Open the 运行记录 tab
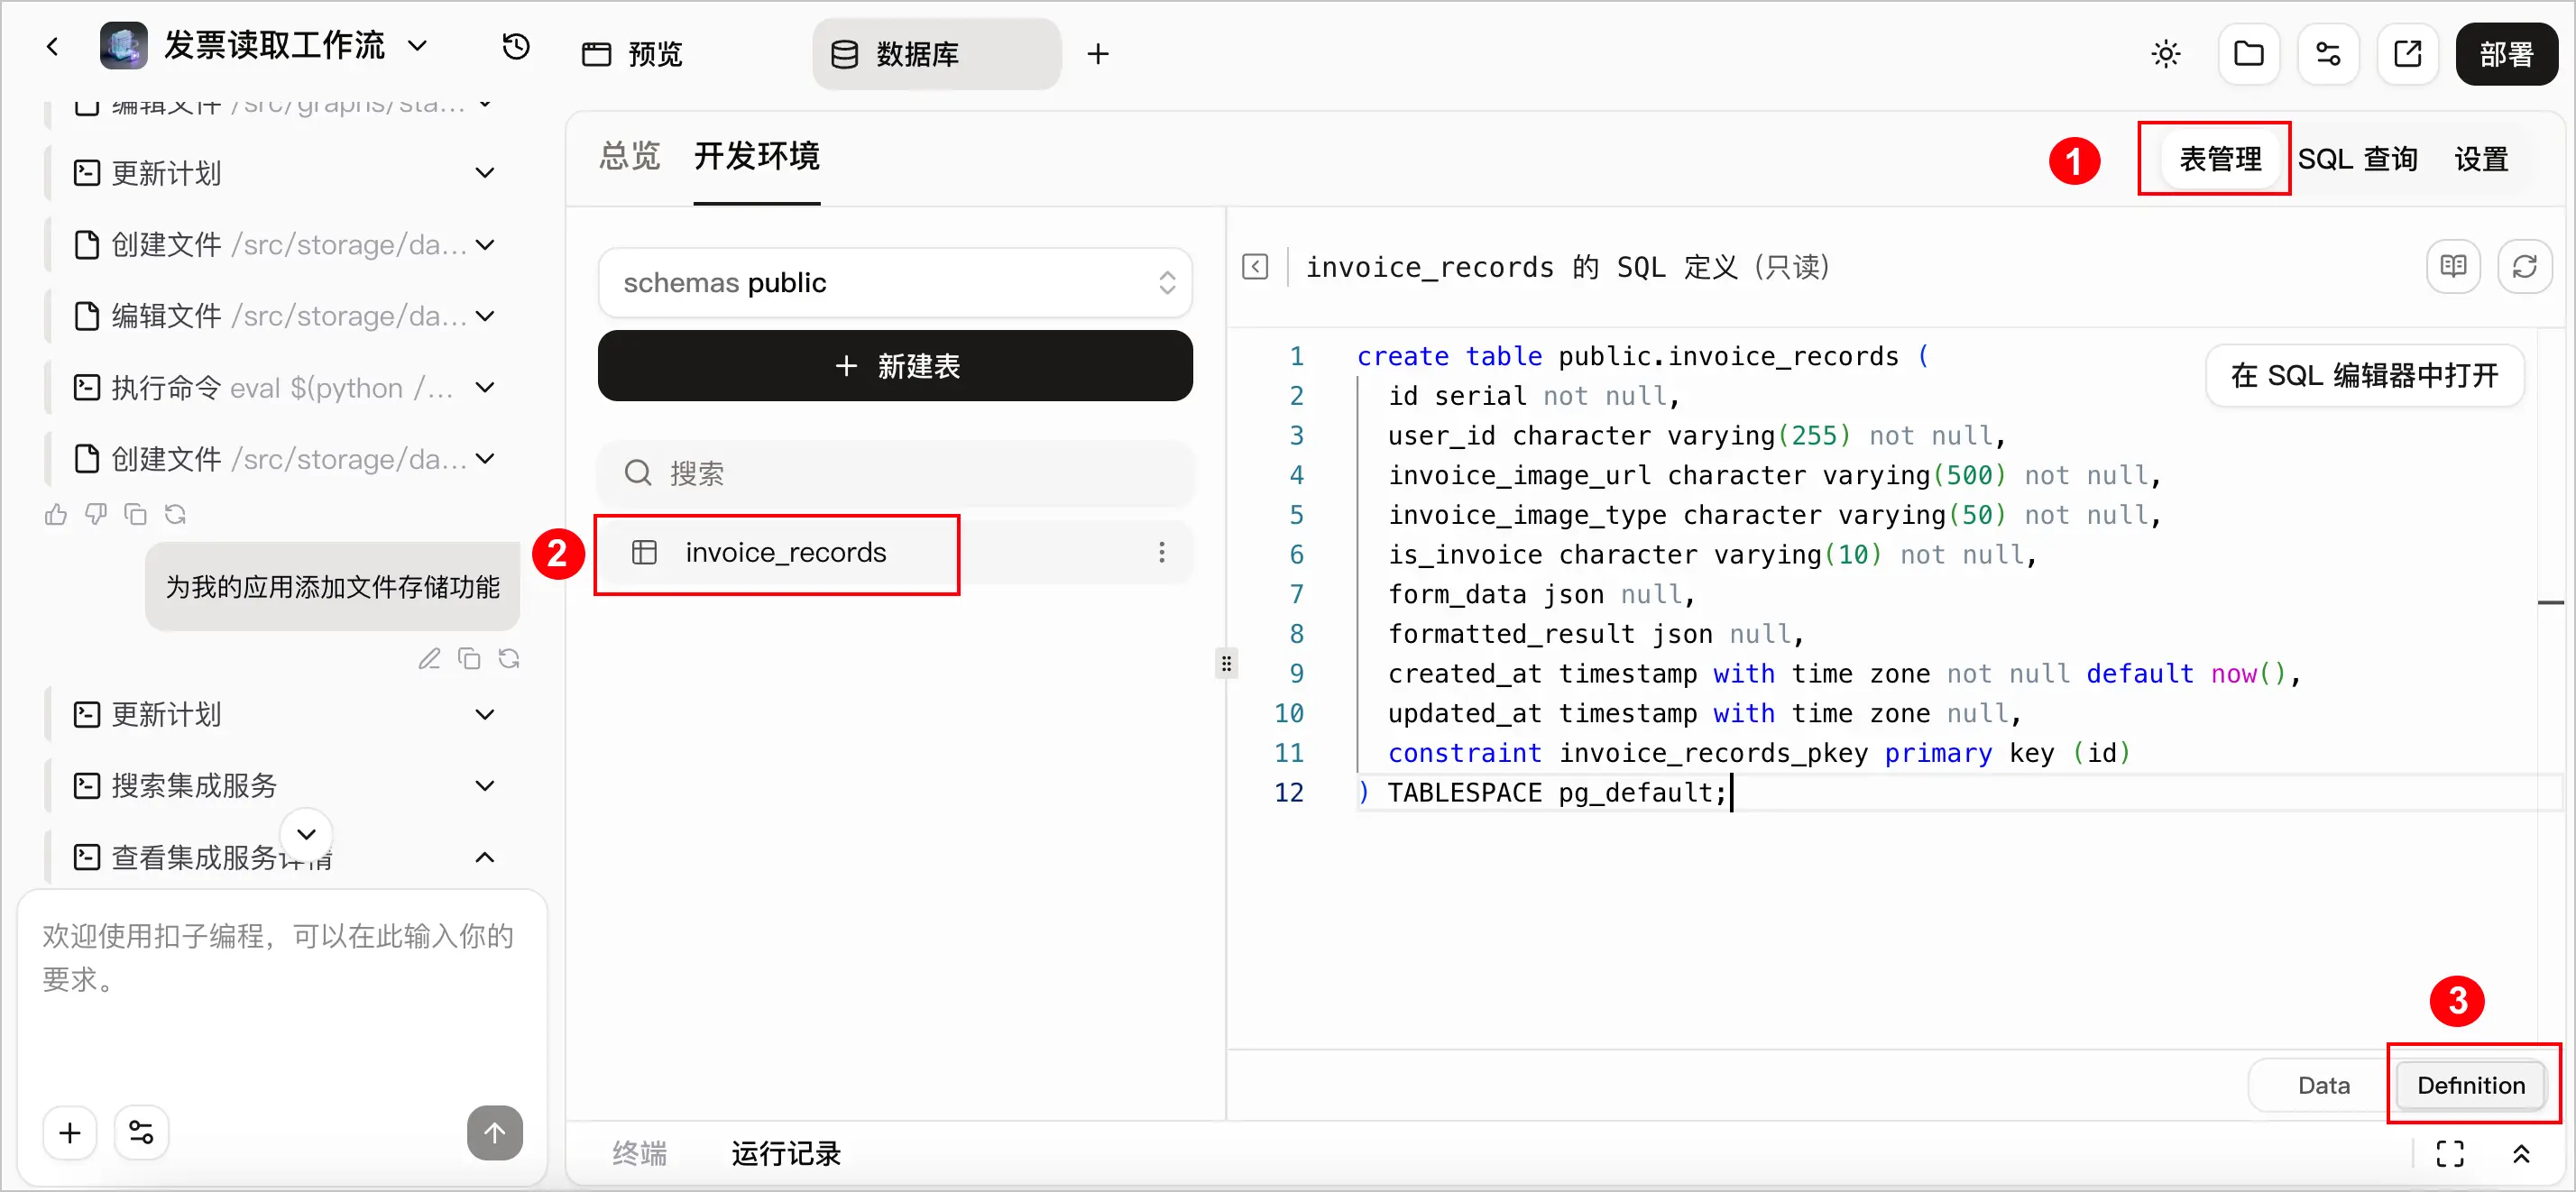 (x=786, y=1154)
